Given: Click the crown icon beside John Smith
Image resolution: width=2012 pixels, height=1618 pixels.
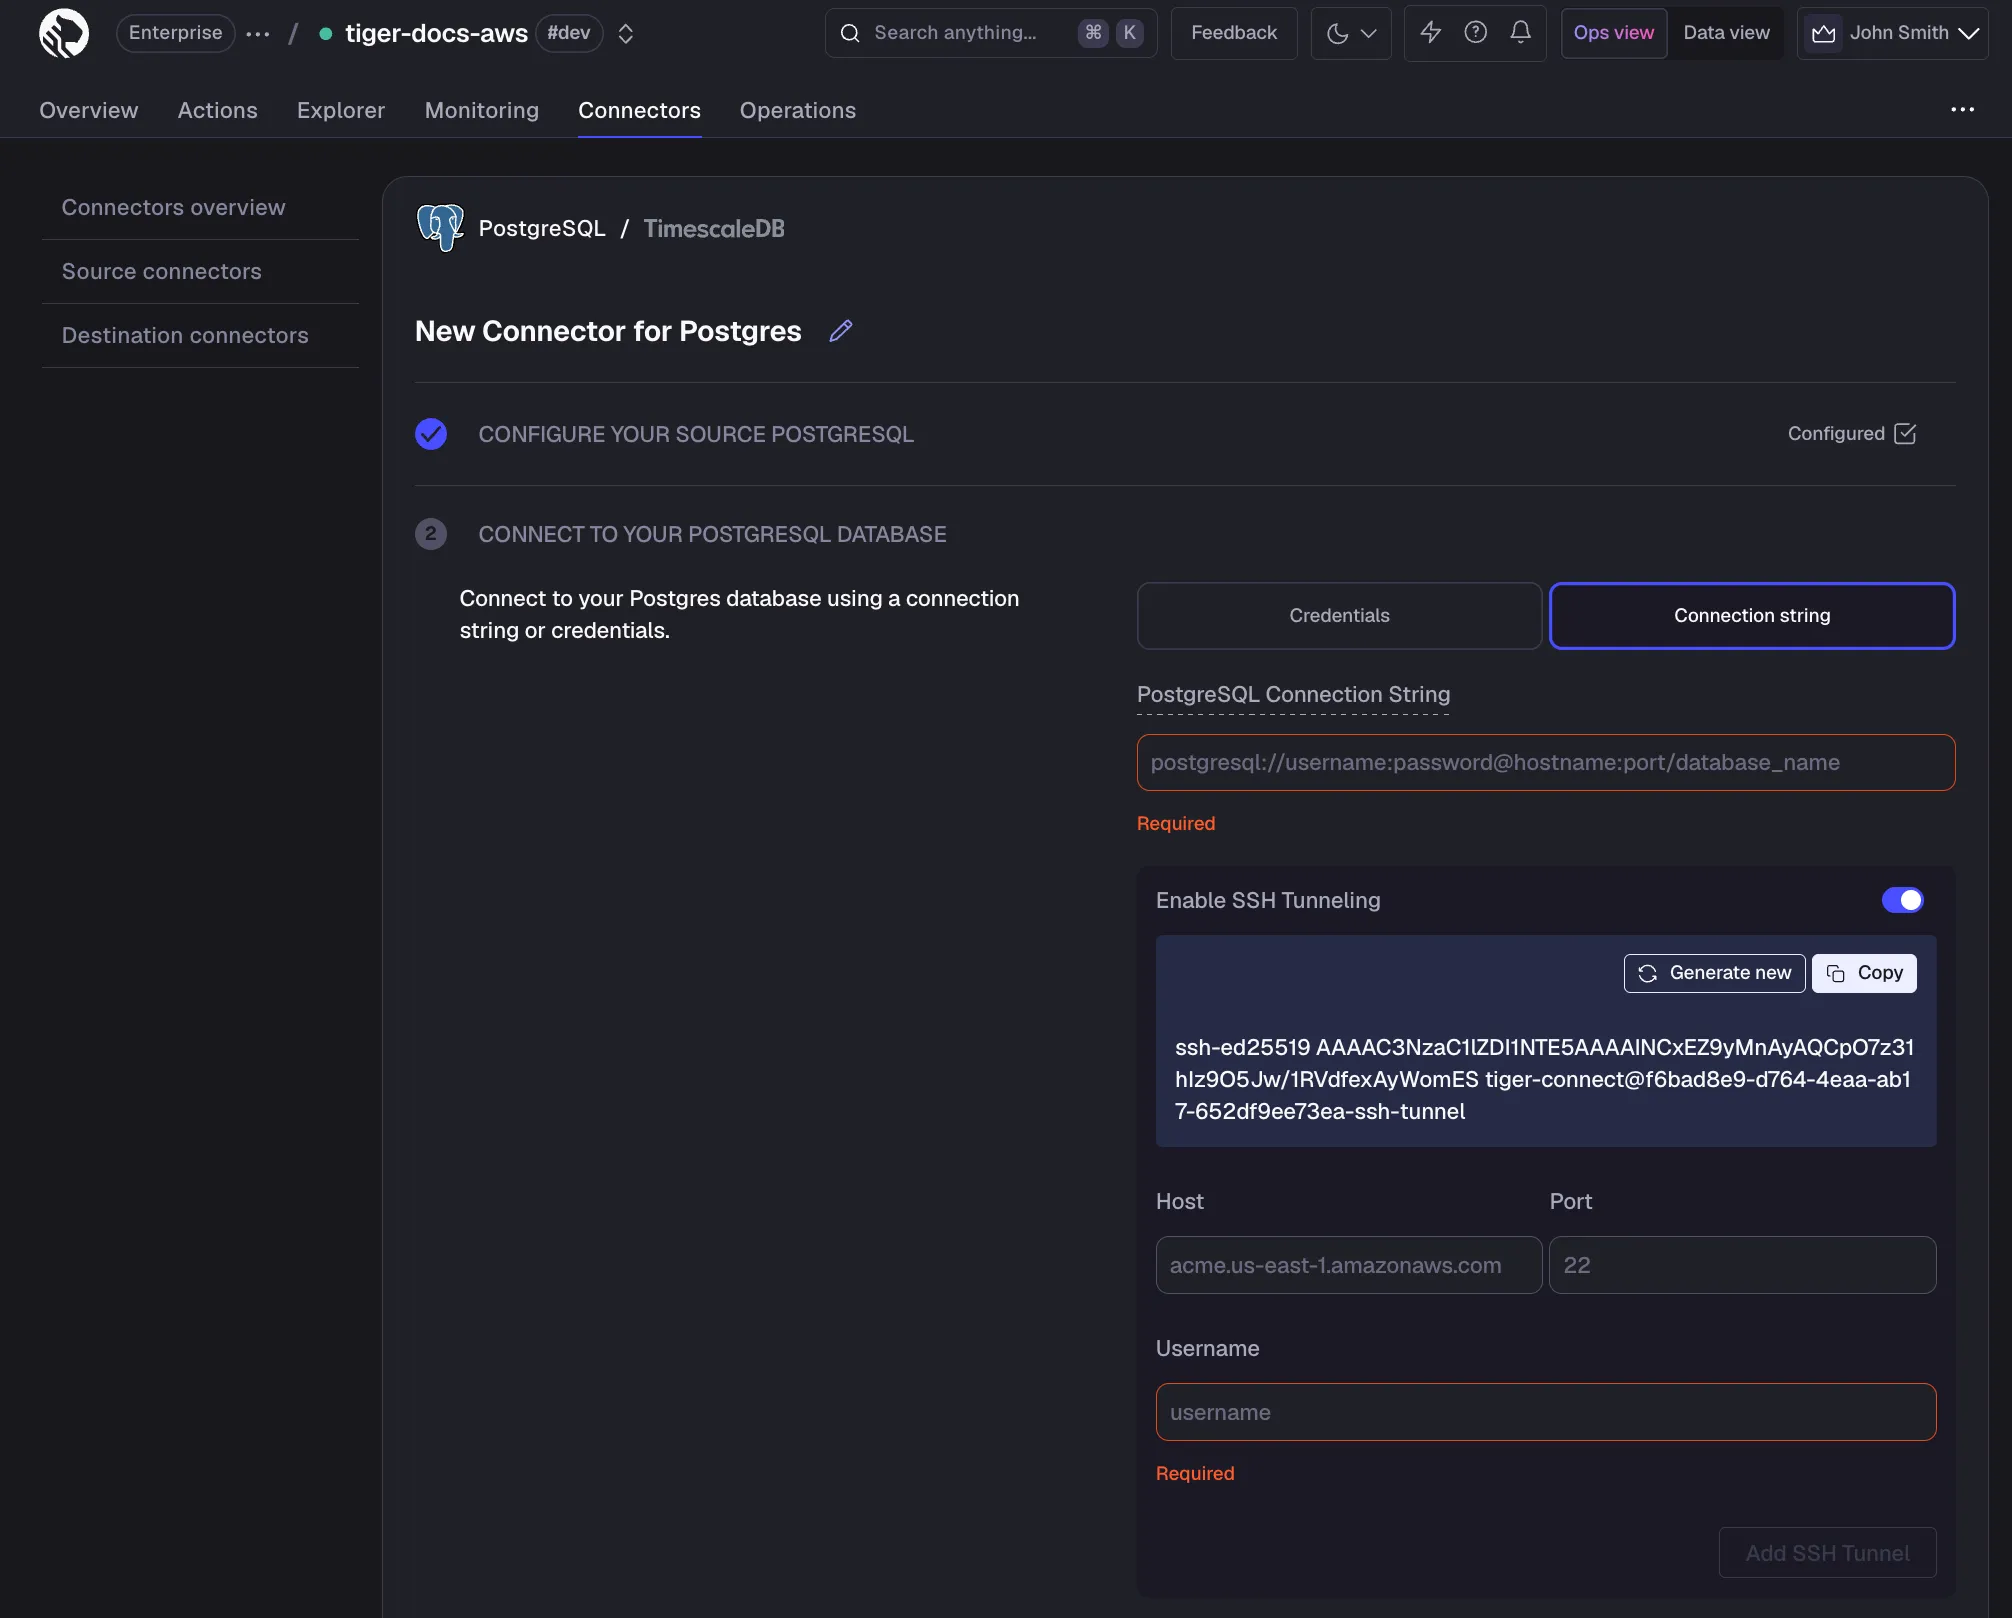Looking at the screenshot, I should click(1824, 33).
